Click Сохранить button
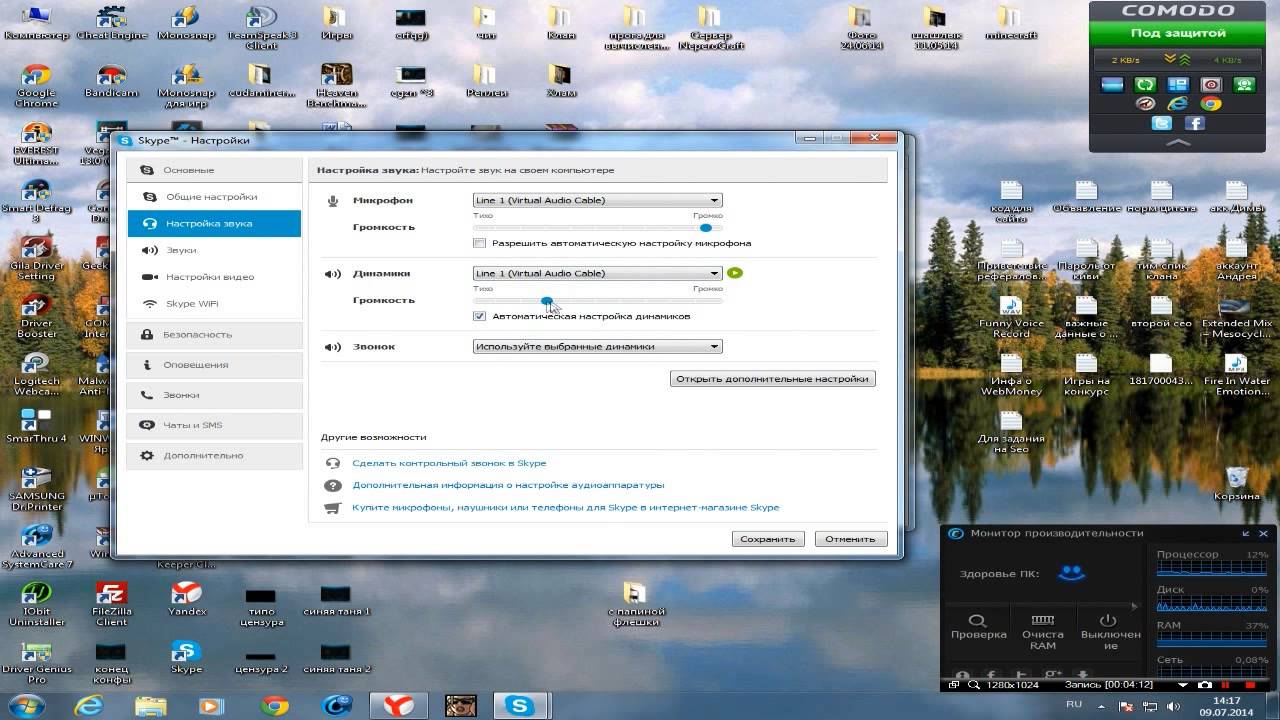 tap(768, 538)
